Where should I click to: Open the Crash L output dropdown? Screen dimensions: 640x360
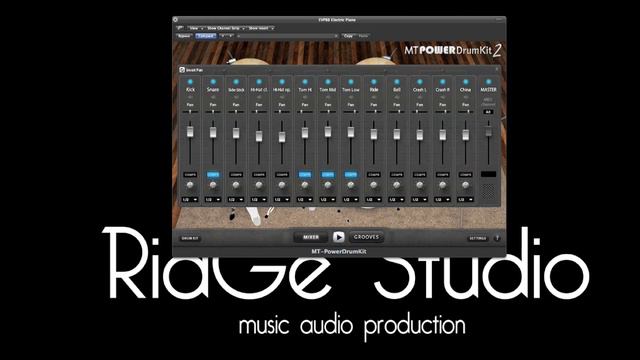click(420, 200)
